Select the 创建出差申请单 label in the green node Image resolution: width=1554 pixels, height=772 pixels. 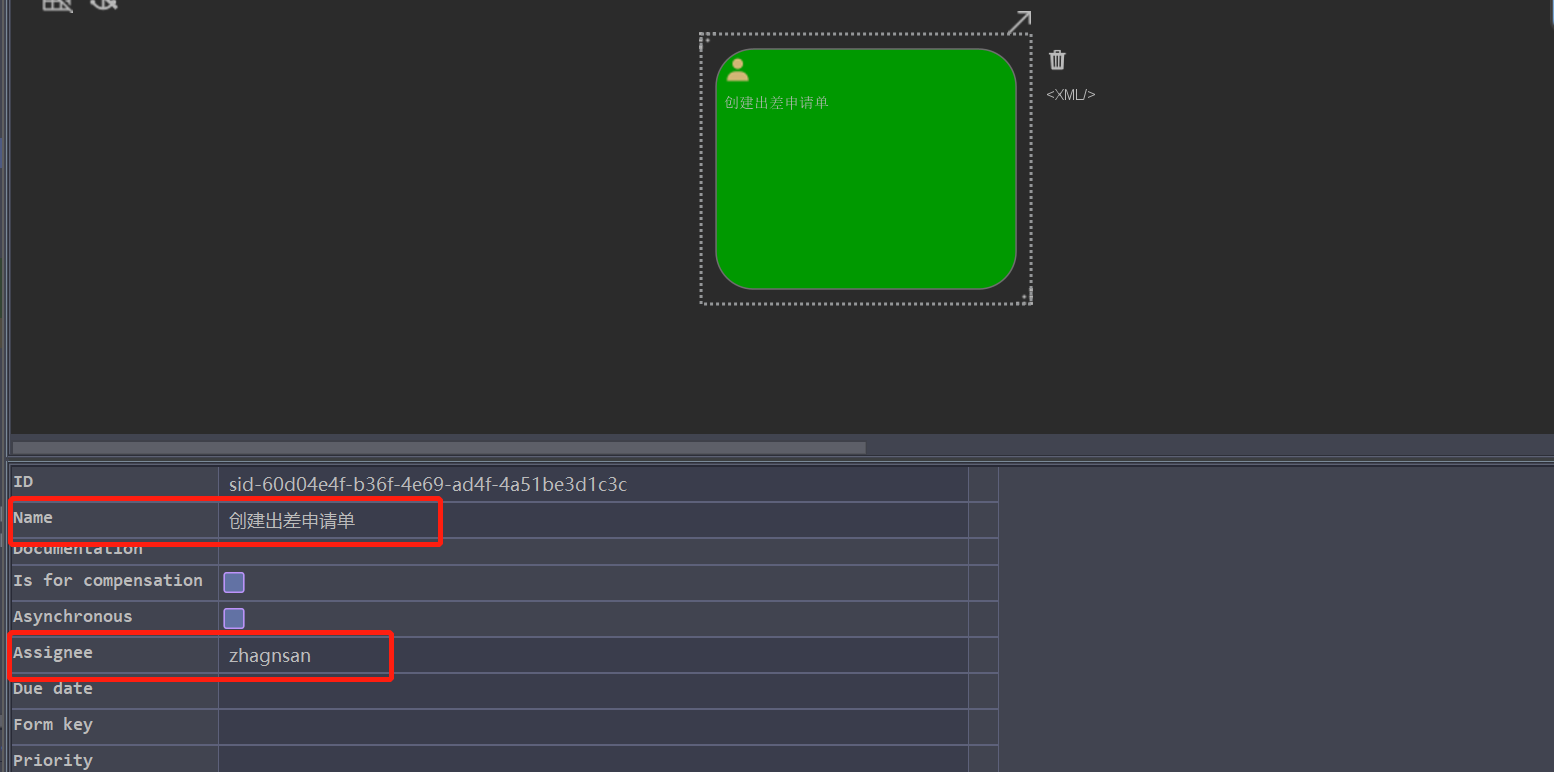(777, 102)
